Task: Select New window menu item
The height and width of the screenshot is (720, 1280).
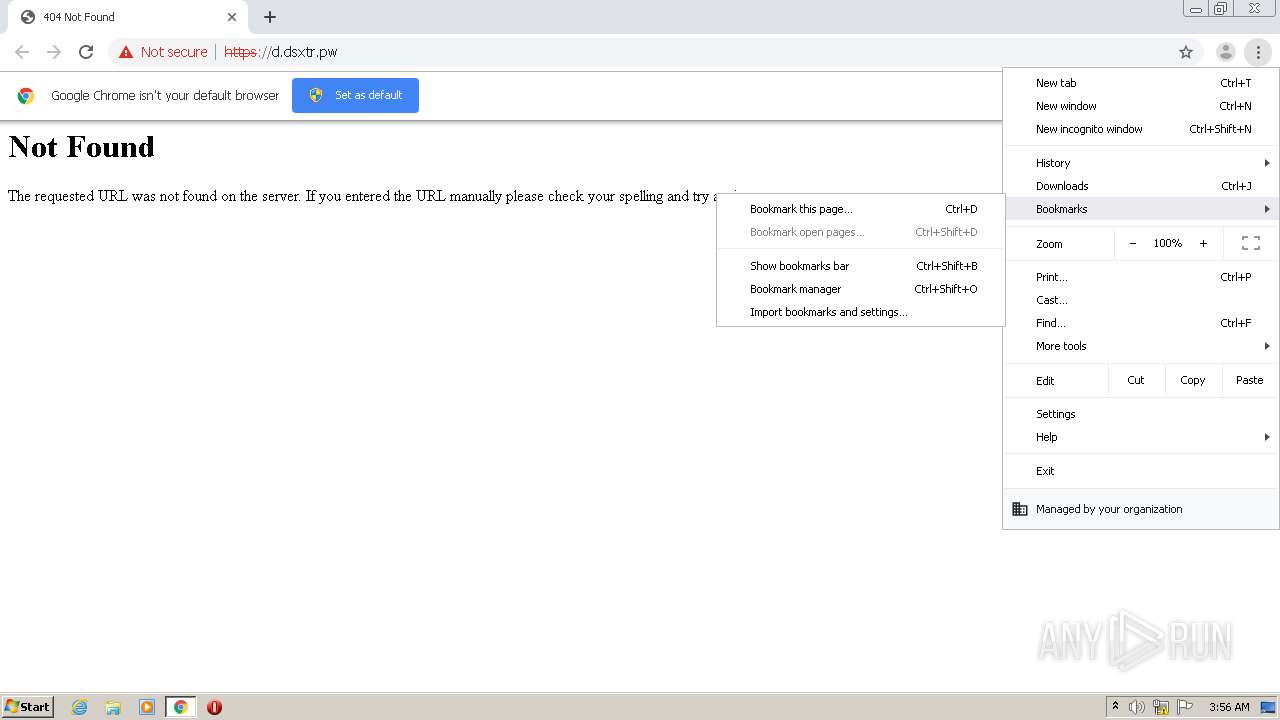Action: coord(1141,106)
